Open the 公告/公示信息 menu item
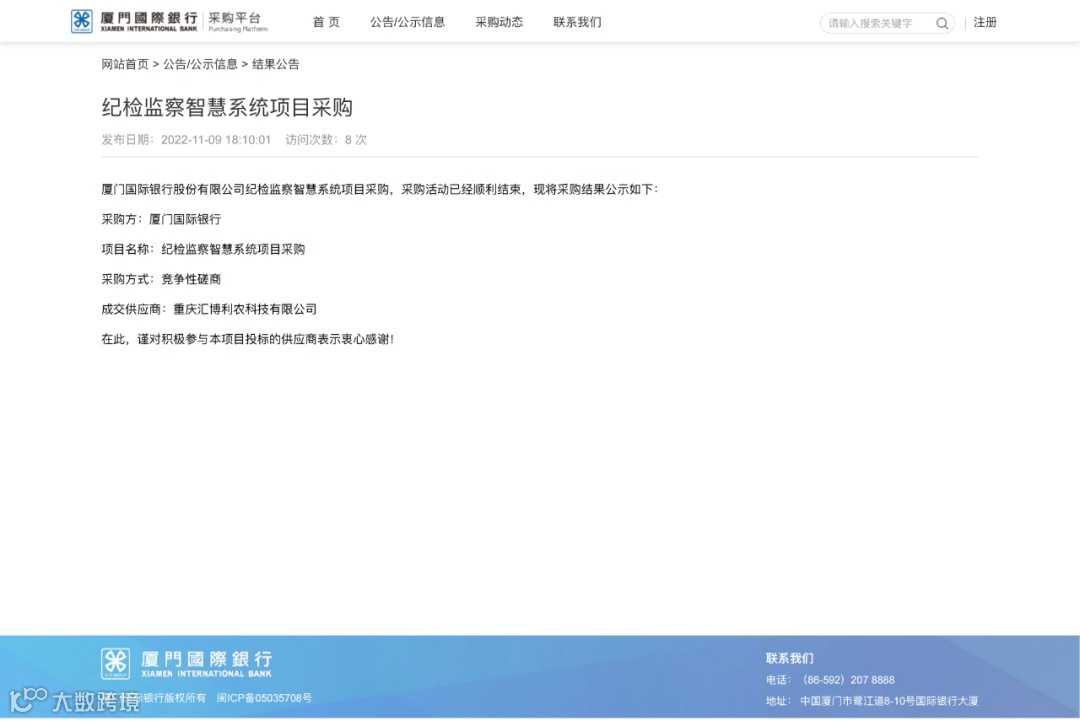Screen dimensions: 1080x721 click(407, 22)
